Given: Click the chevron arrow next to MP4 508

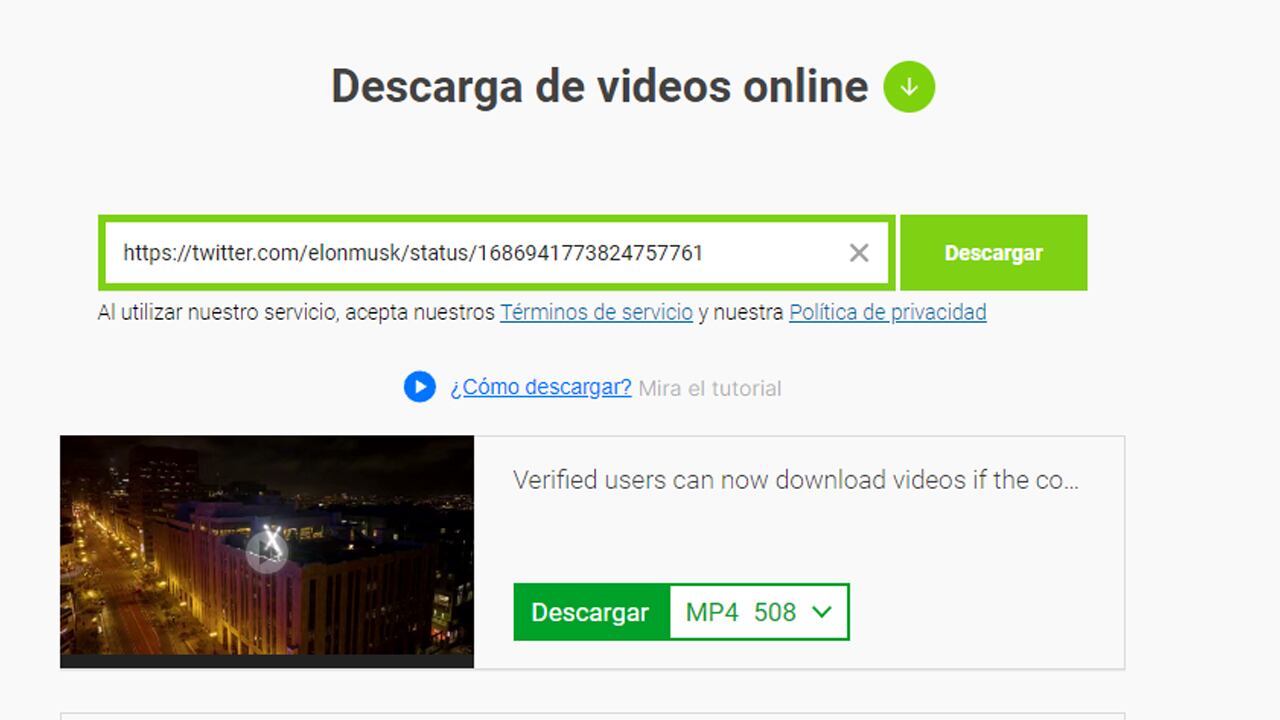Looking at the screenshot, I should click(x=823, y=611).
